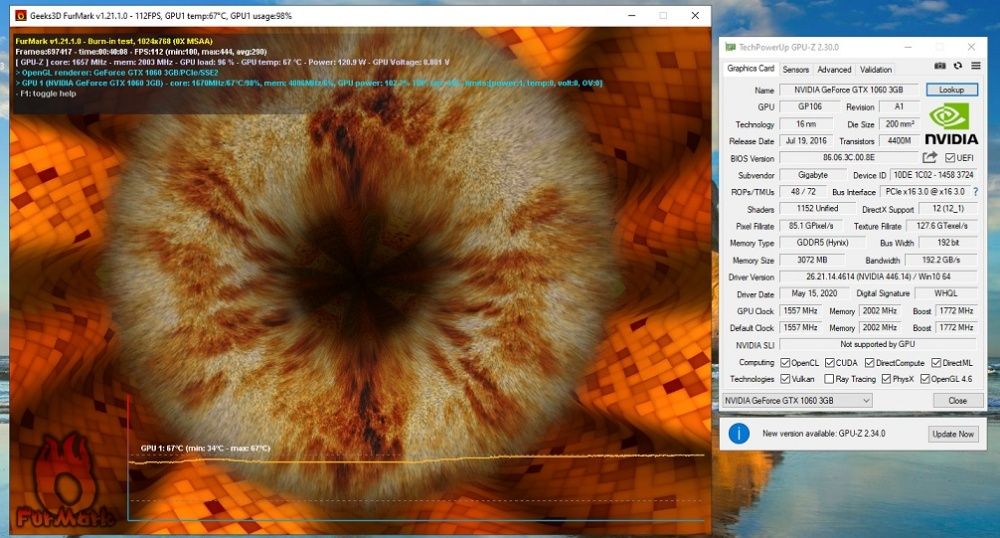Click the GPU-Z screenshot camera icon
Viewport: 1000px width, 538px height.
[x=940, y=66]
